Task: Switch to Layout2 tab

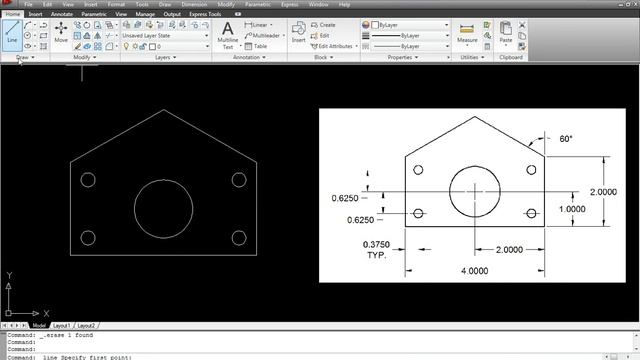Action: click(86, 326)
